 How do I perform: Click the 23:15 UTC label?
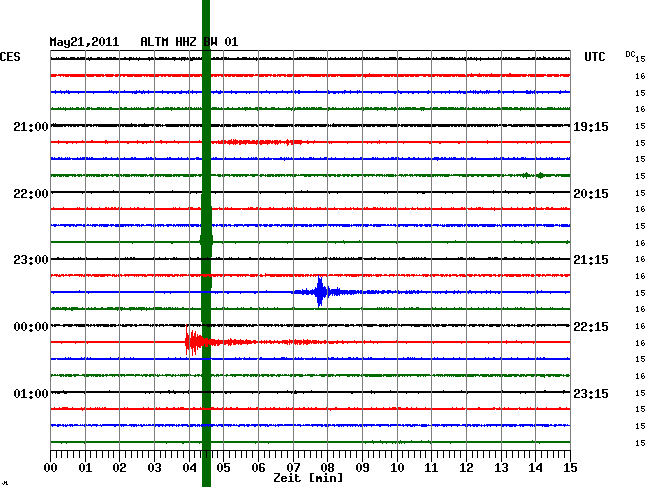591,393
